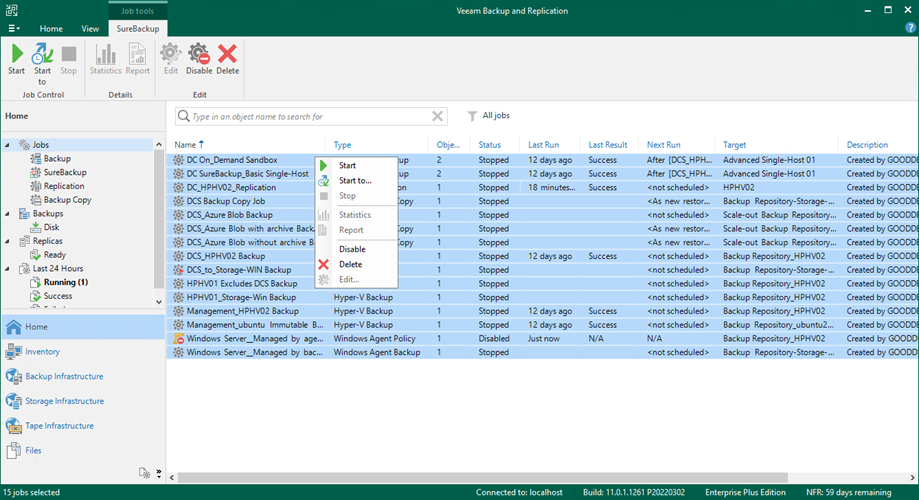This screenshot has width=919, height=500.
Task: Click the Disable job ribbon icon
Action: point(199,54)
